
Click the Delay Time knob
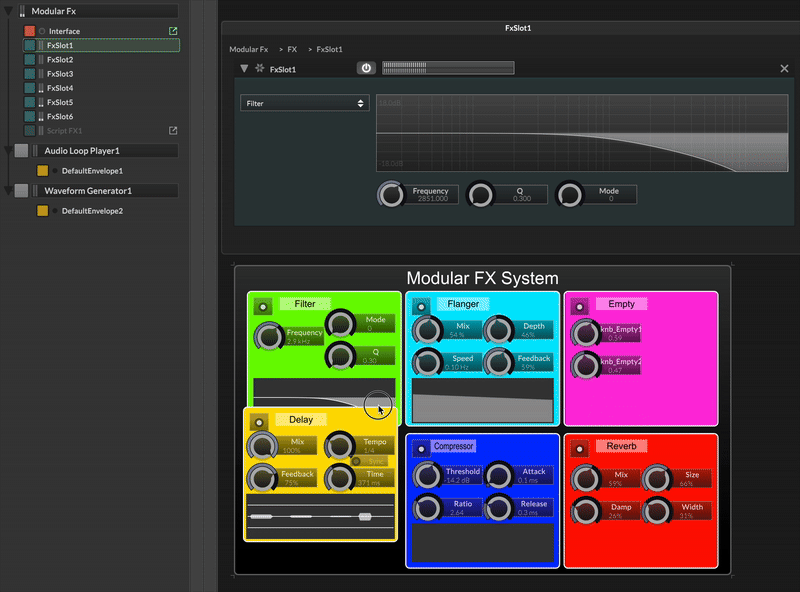click(339, 478)
